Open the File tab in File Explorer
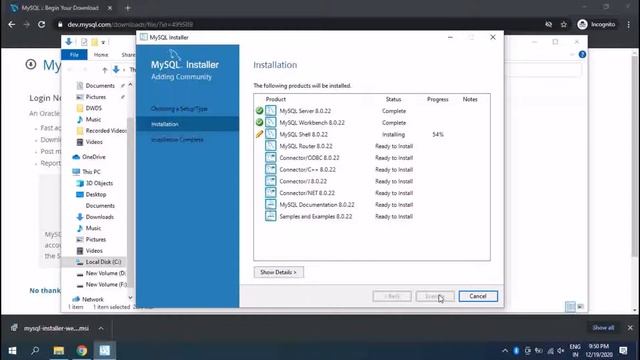 tap(74, 54)
